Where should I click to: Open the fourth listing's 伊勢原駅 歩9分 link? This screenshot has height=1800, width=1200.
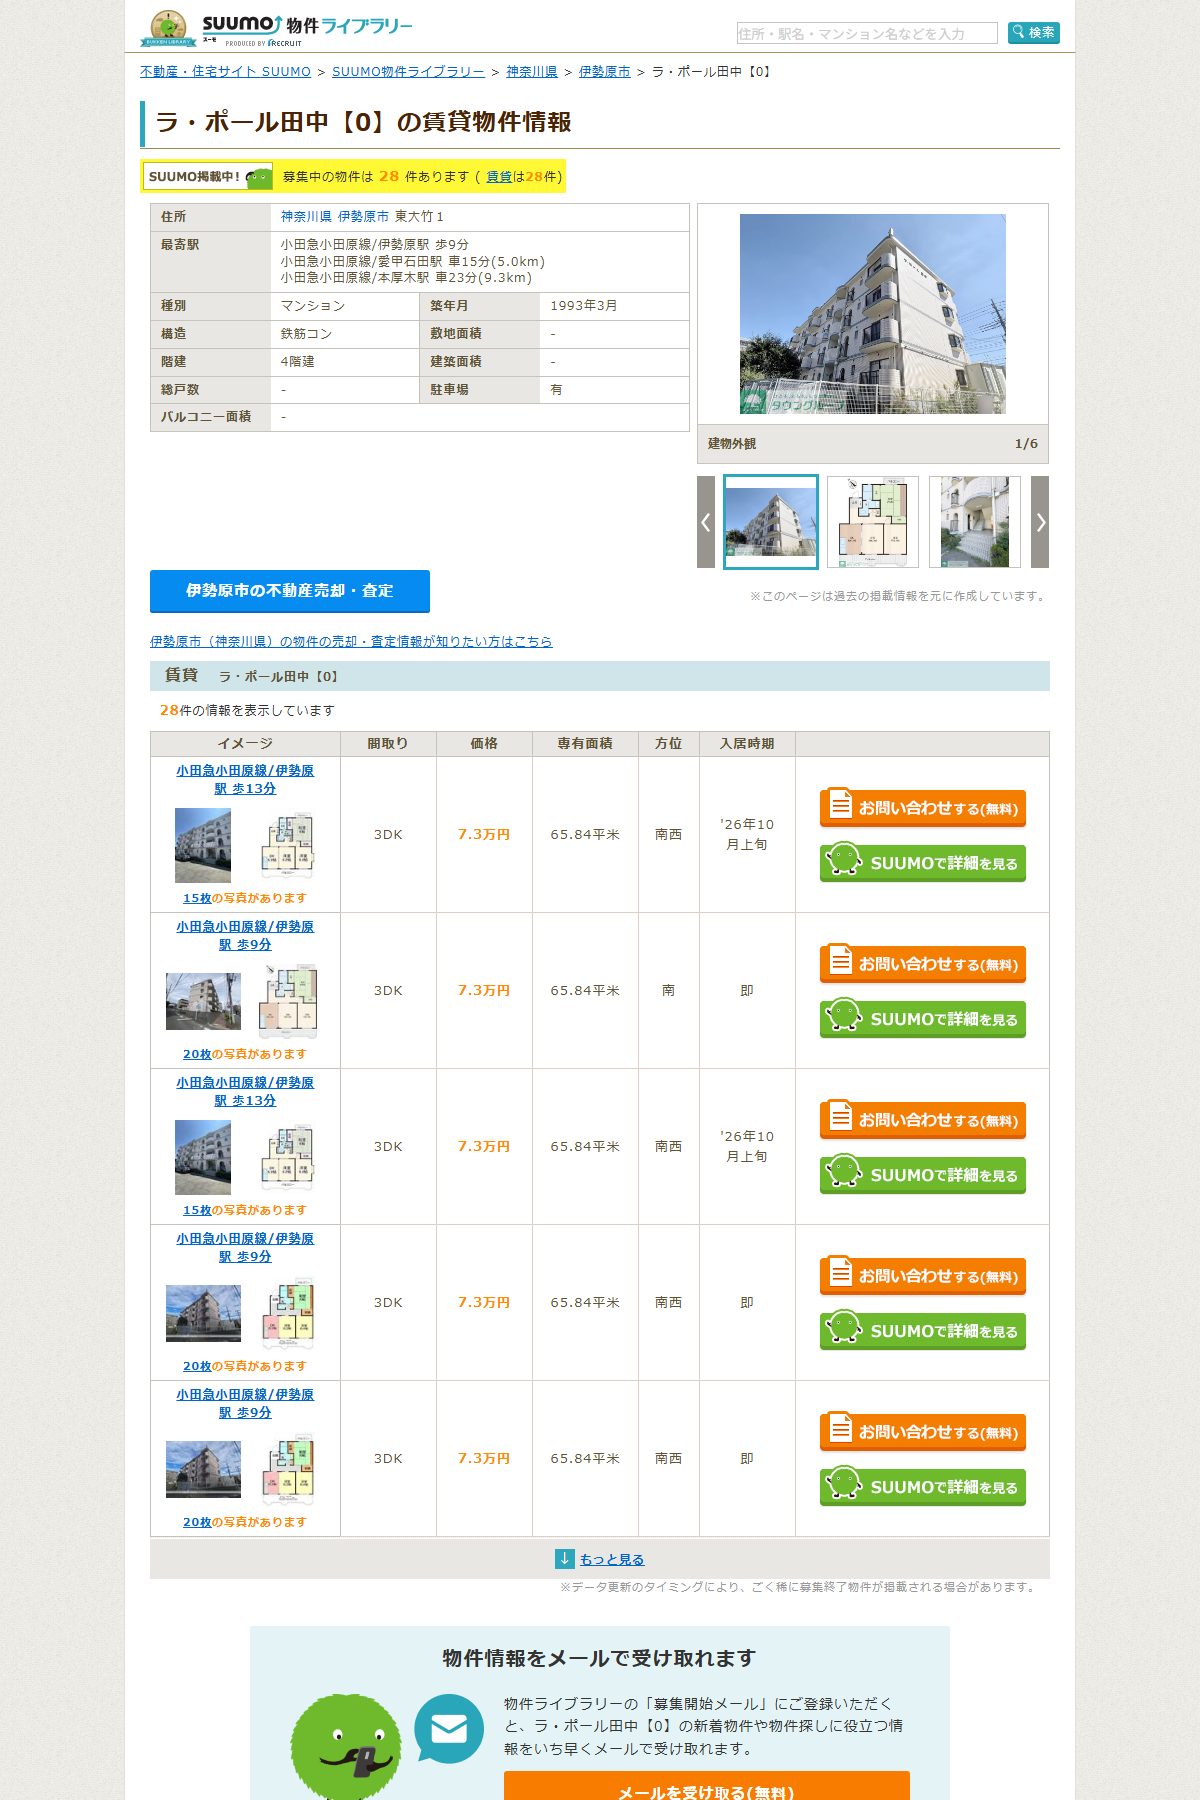tap(245, 1248)
